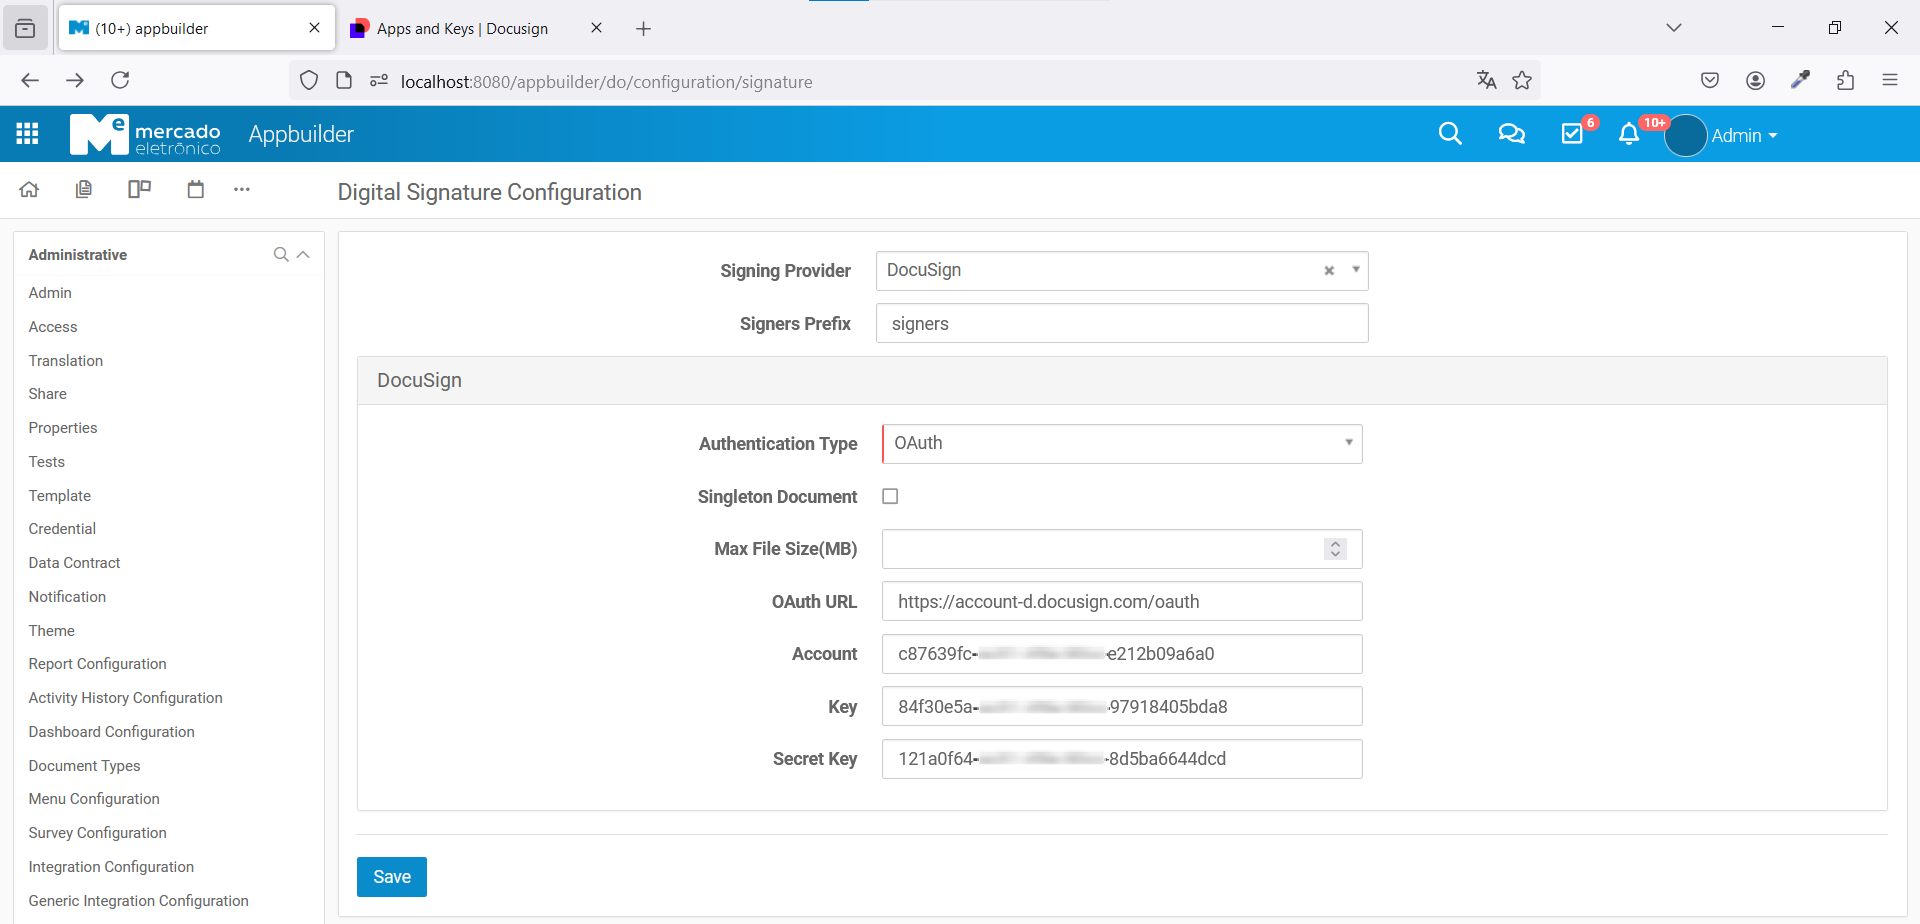Click the documents icon in toolbar
Viewport: 1920px width, 924px height.
(x=84, y=189)
